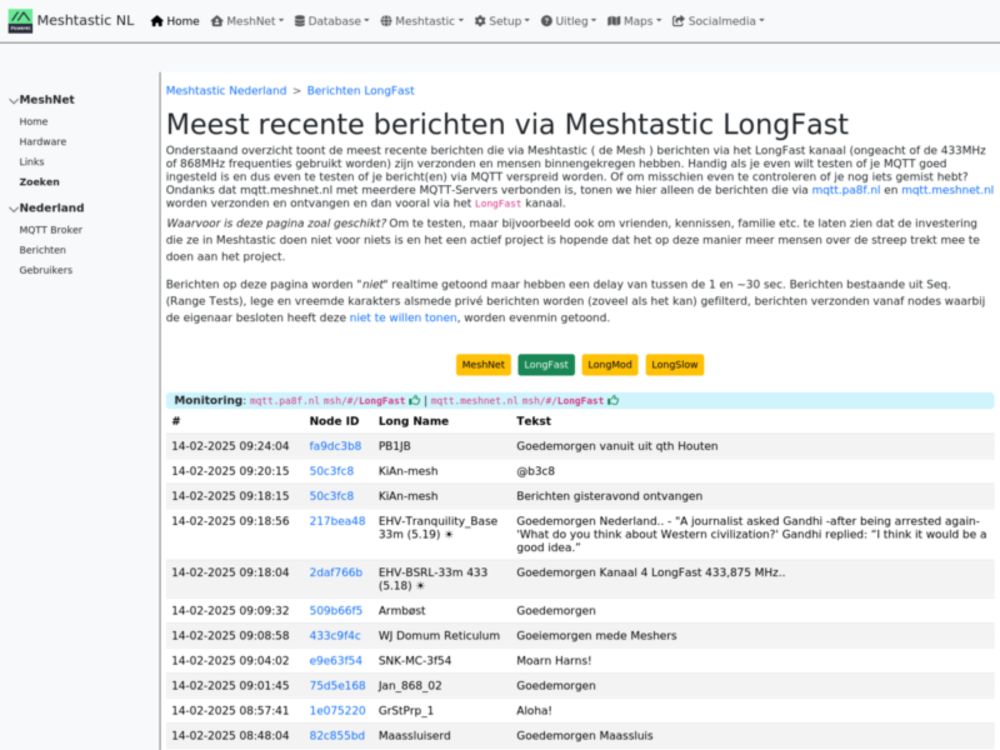This screenshot has width=1000, height=750.
Task: Select Gebruikers in the sidebar
Action: [45, 270]
